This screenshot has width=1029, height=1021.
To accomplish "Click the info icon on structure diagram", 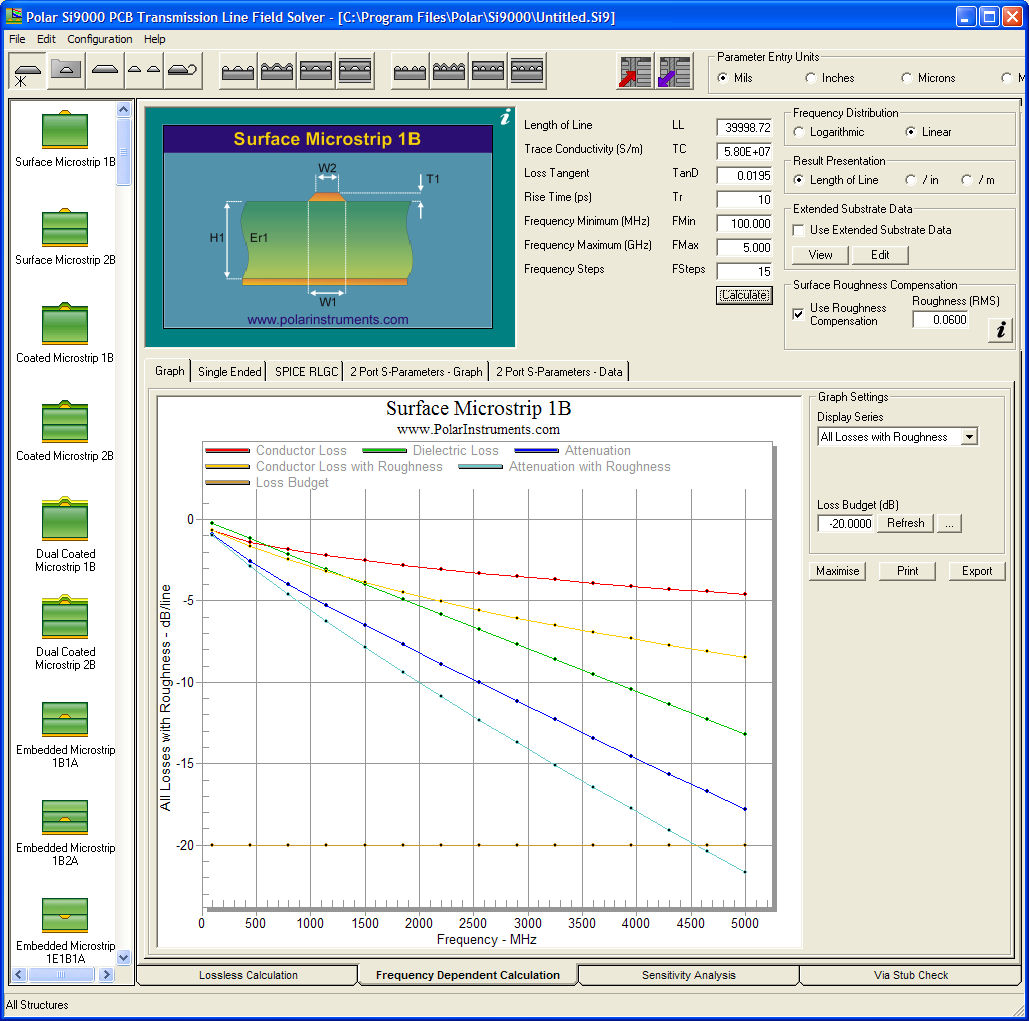I will (505, 117).
